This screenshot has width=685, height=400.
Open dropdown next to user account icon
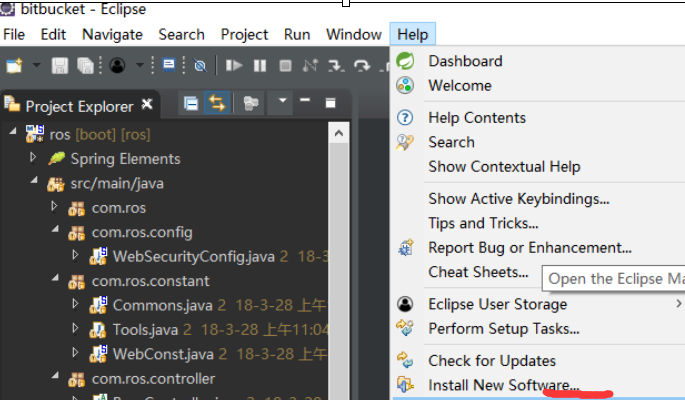click(x=140, y=65)
